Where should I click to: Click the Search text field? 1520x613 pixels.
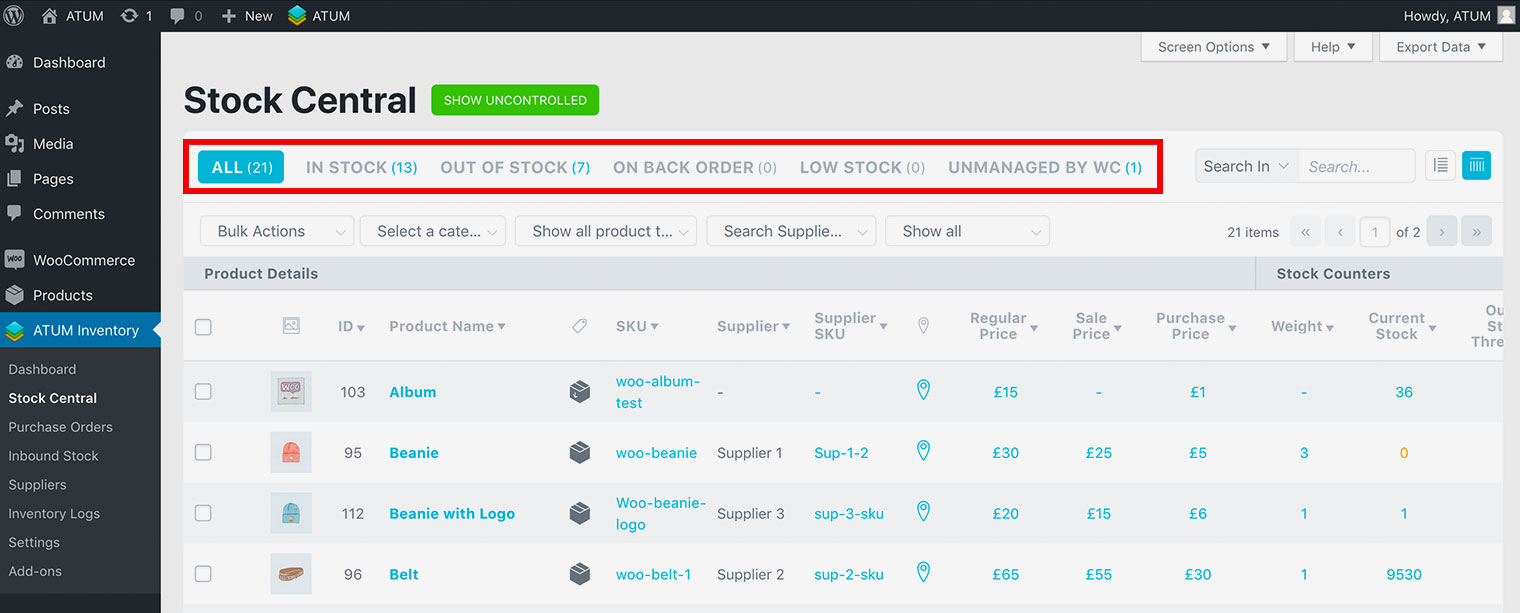tap(1356, 166)
